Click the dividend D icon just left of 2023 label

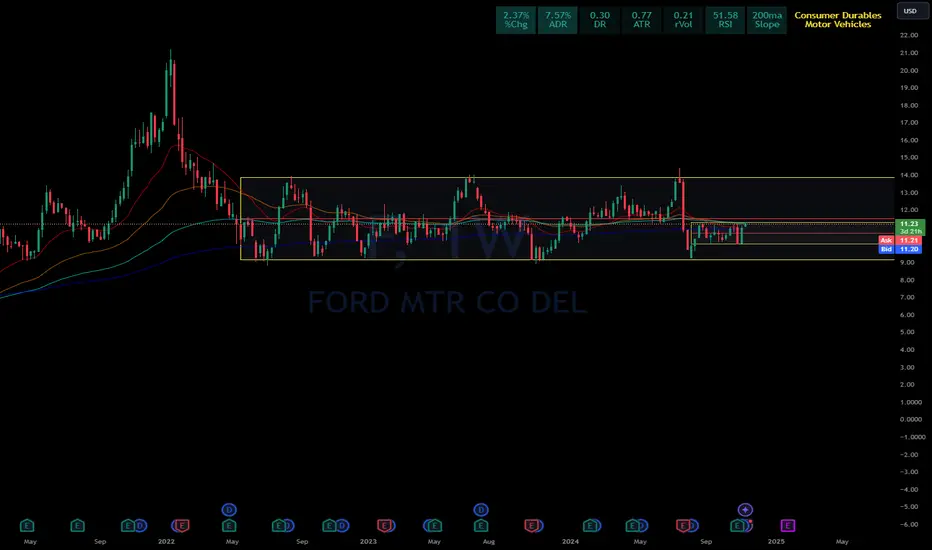342,526
